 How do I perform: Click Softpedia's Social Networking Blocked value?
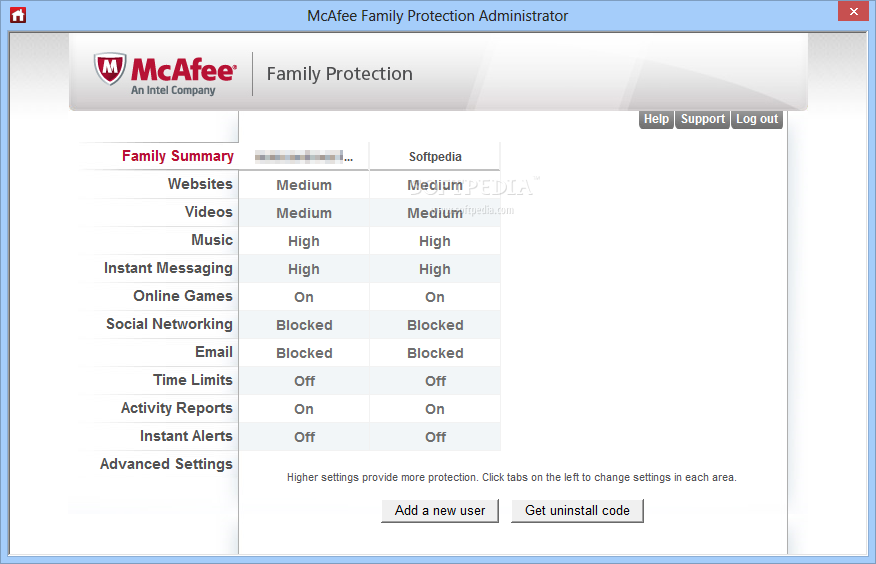coord(435,325)
